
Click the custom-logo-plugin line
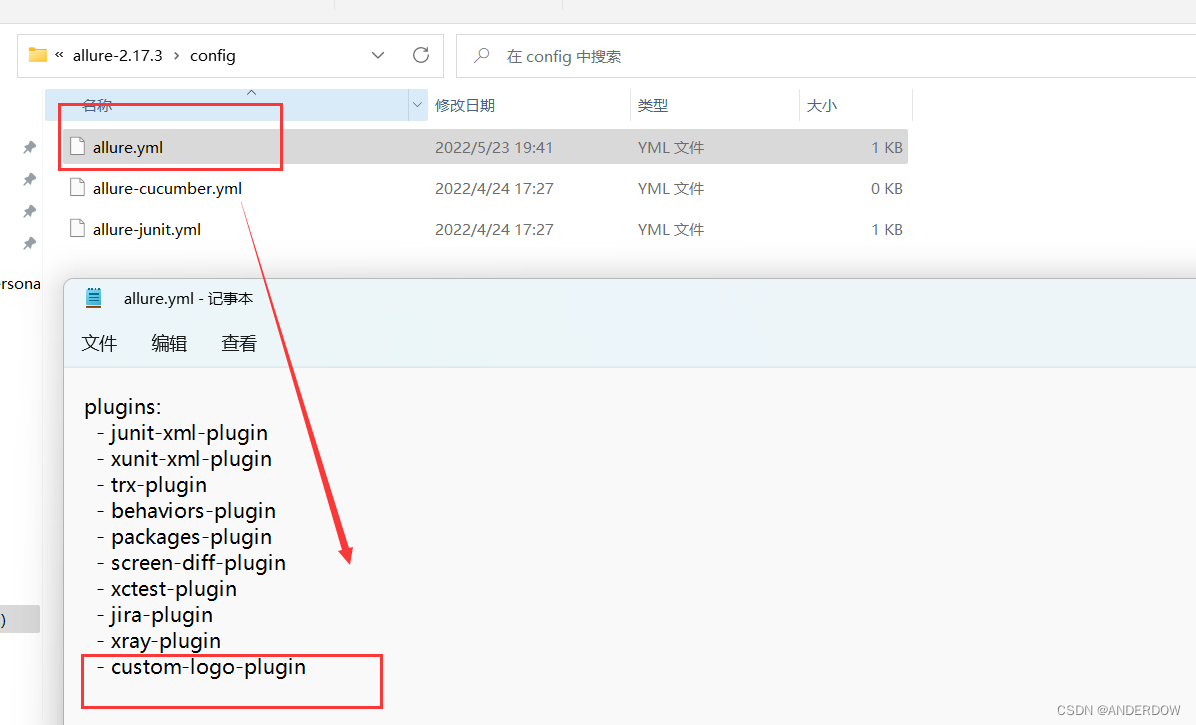[x=201, y=666]
